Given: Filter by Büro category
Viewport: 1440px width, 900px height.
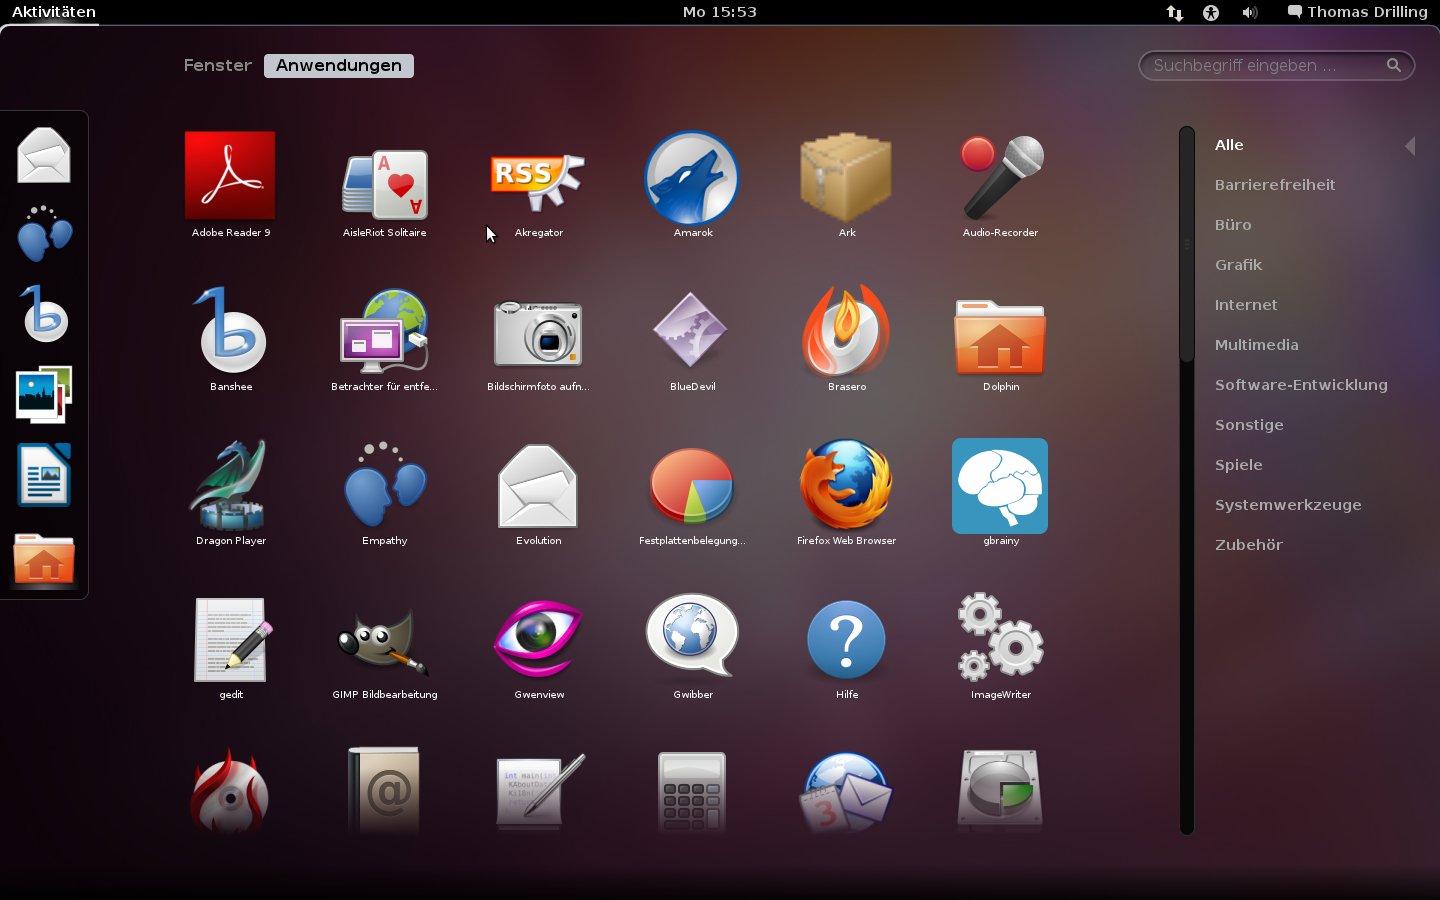Looking at the screenshot, I should pos(1233,225).
